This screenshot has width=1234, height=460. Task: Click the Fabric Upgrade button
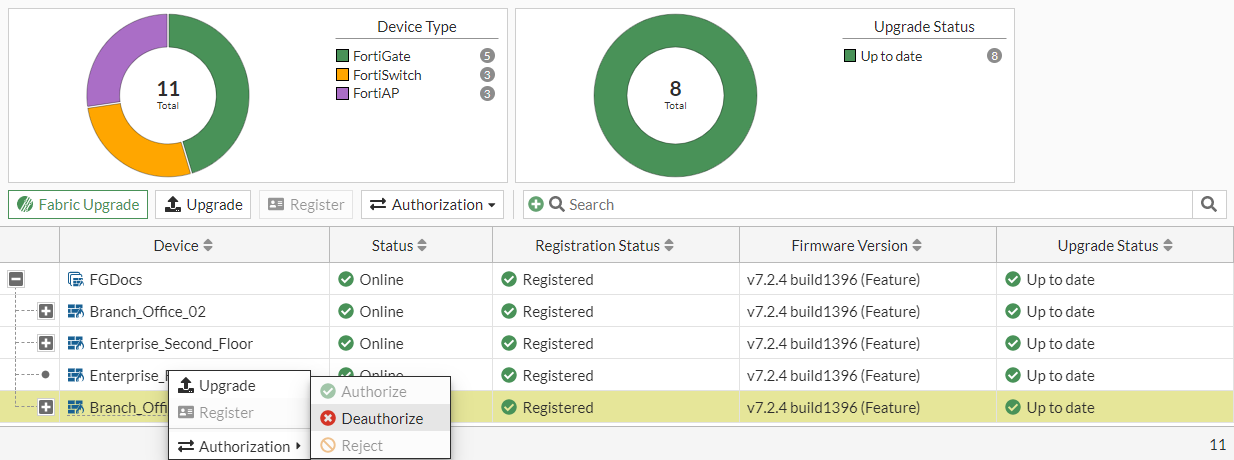pos(78,205)
